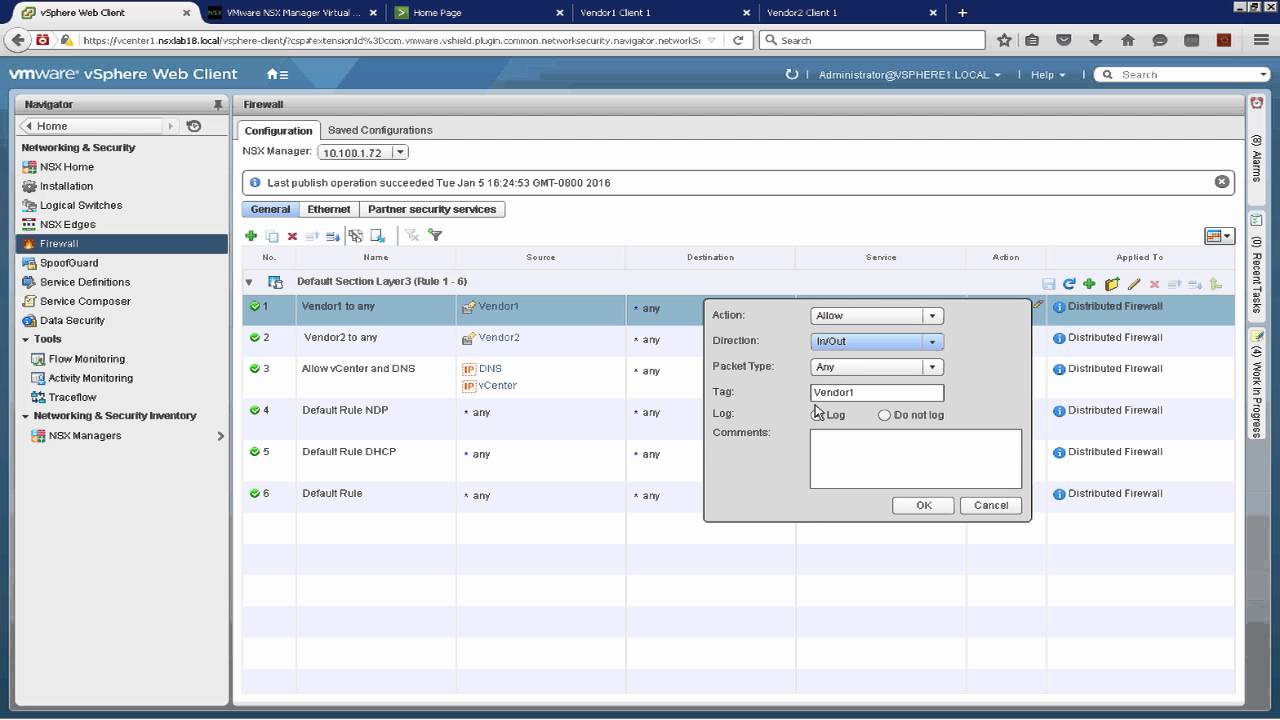The width and height of the screenshot is (1280, 720).
Task: Open the Administrator@VSPHERE1.LOCAL user menu
Action: click(x=909, y=75)
